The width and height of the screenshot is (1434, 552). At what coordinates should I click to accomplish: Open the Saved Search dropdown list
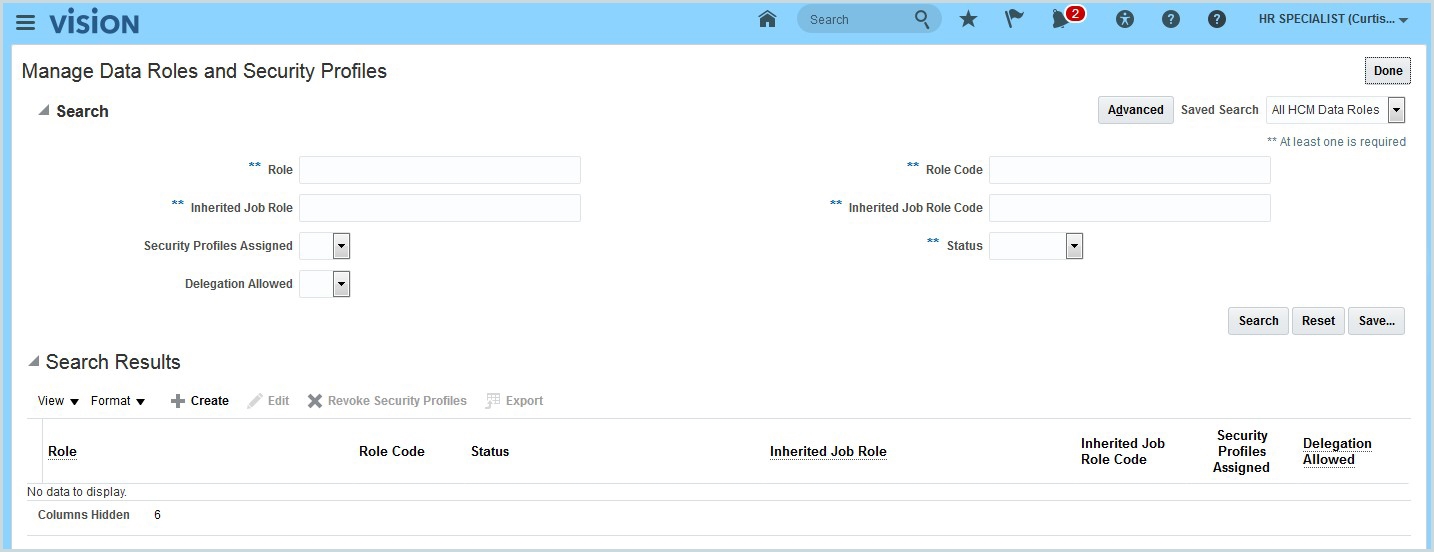click(x=1396, y=110)
